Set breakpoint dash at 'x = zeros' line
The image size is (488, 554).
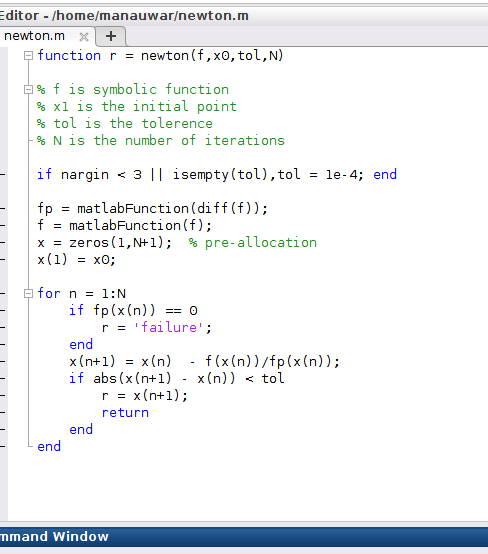click(x=2, y=242)
